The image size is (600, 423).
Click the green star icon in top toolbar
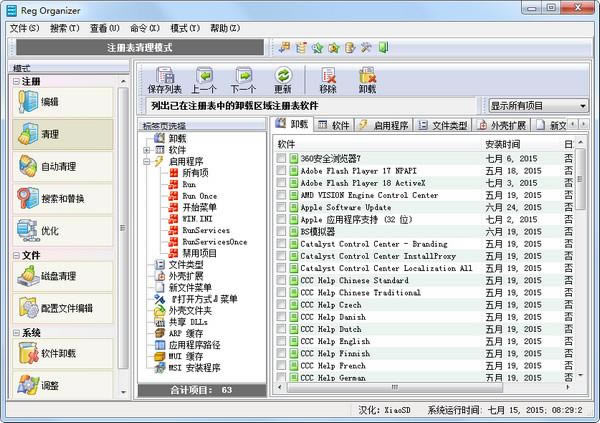tap(317, 47)
